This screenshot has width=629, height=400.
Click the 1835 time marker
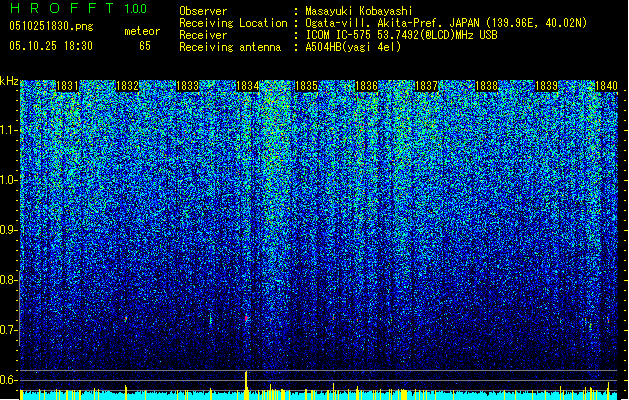306,86
